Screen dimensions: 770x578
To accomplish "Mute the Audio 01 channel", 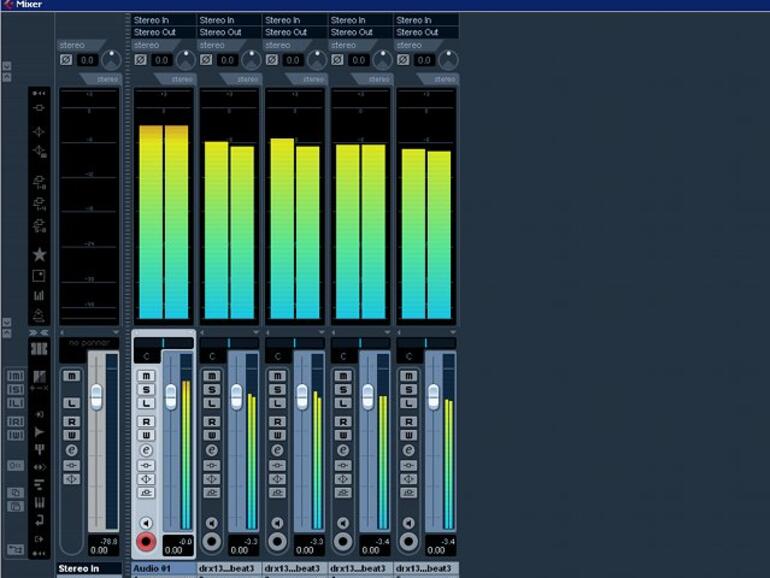I will click(146, 375).
